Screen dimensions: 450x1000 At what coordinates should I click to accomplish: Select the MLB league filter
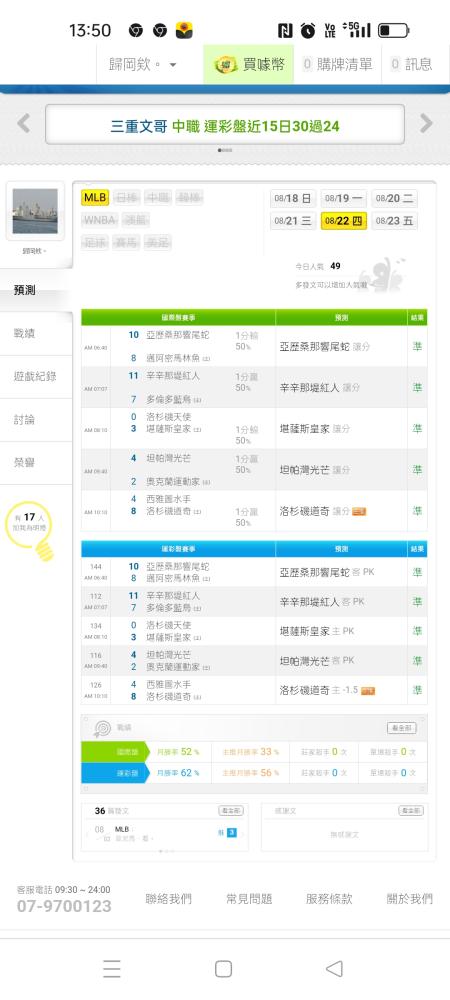click(x=95, y=198)
